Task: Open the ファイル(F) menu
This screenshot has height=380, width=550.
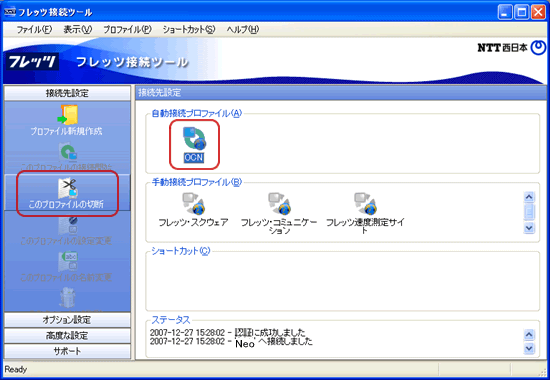Action: [x=34, y=30]
